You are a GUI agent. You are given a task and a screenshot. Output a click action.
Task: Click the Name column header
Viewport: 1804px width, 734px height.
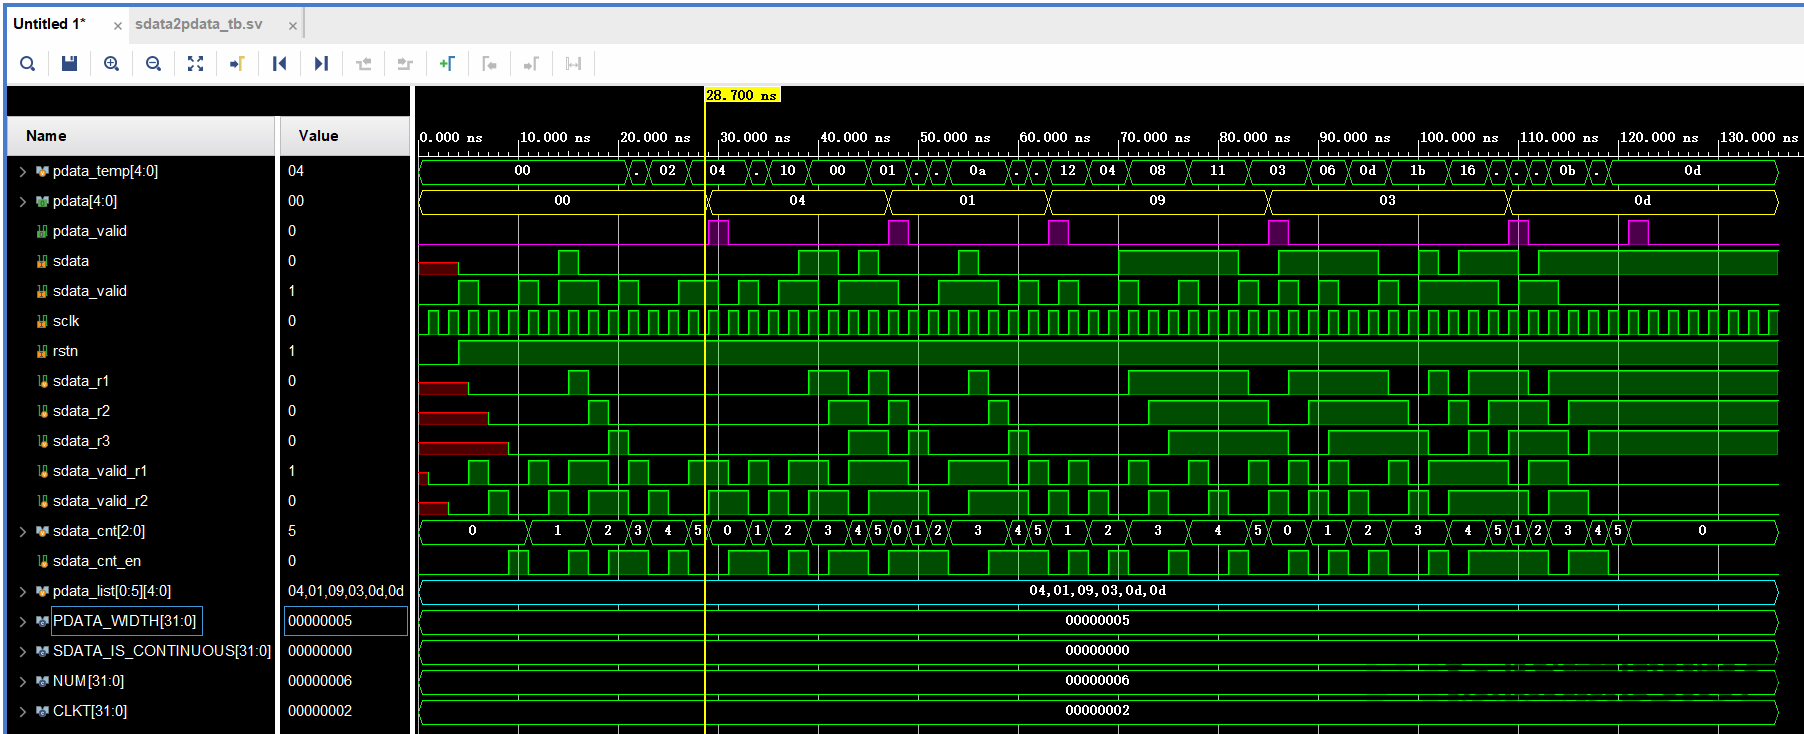click(141, 136)
